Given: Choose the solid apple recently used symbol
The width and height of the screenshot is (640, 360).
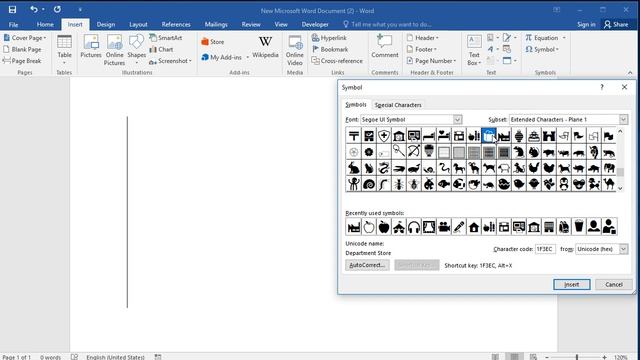Looking at the screenshot, I should tap(384, 227).
